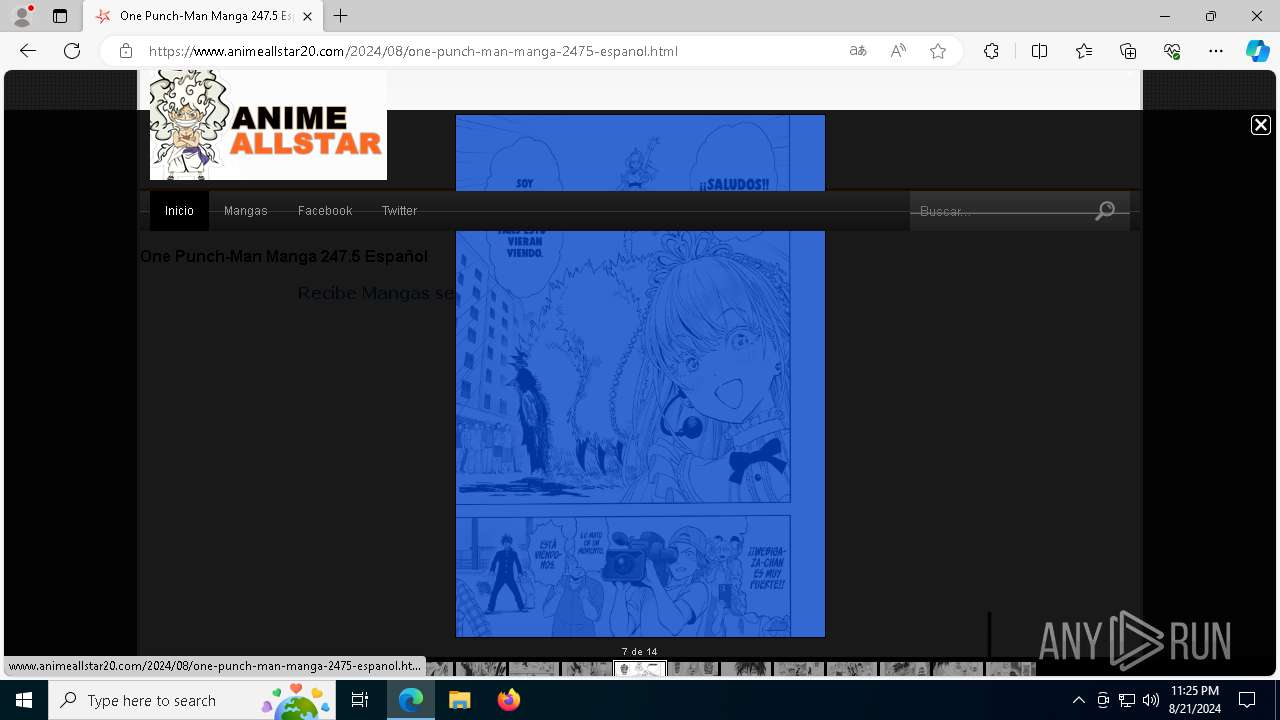This screenshot has height=720, width=1280.
Task: Open Browser essentials
Action: pos(1172,51)
